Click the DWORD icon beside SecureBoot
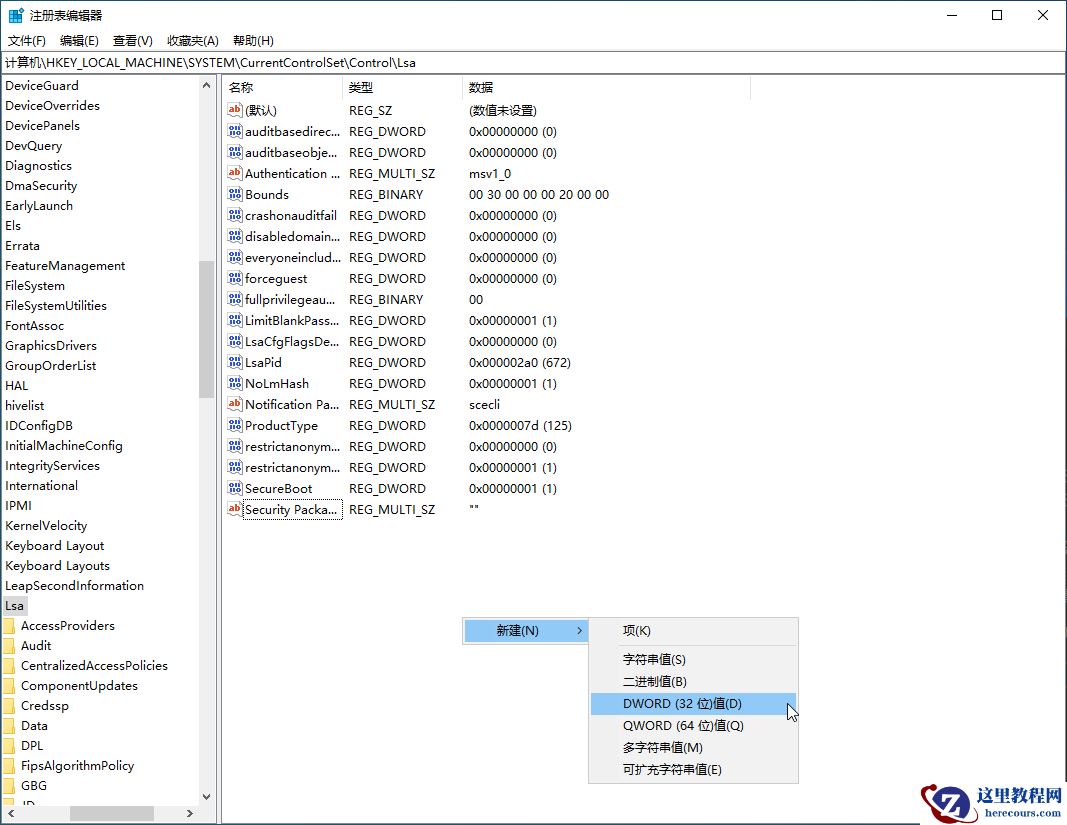Screen dimensions: 1067x825 232,488
